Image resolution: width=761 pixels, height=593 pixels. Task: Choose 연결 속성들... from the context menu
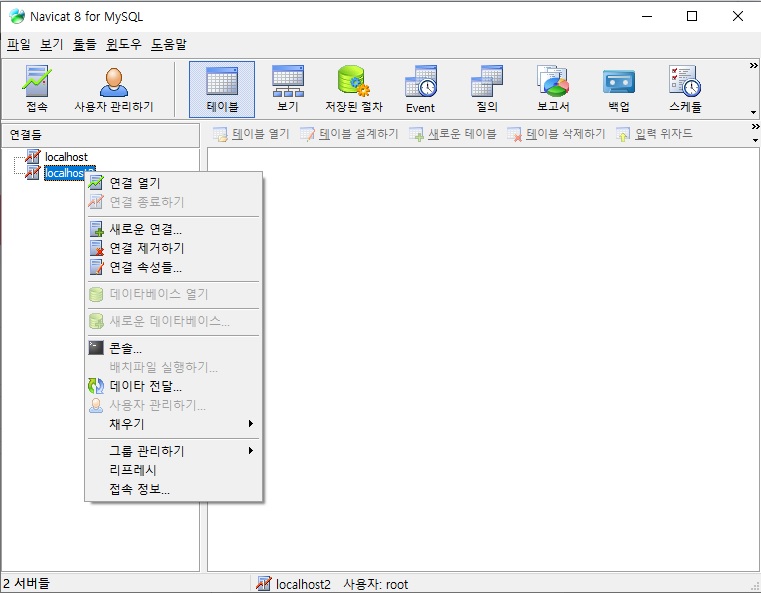pyautogui.click(x=174, y=267)
